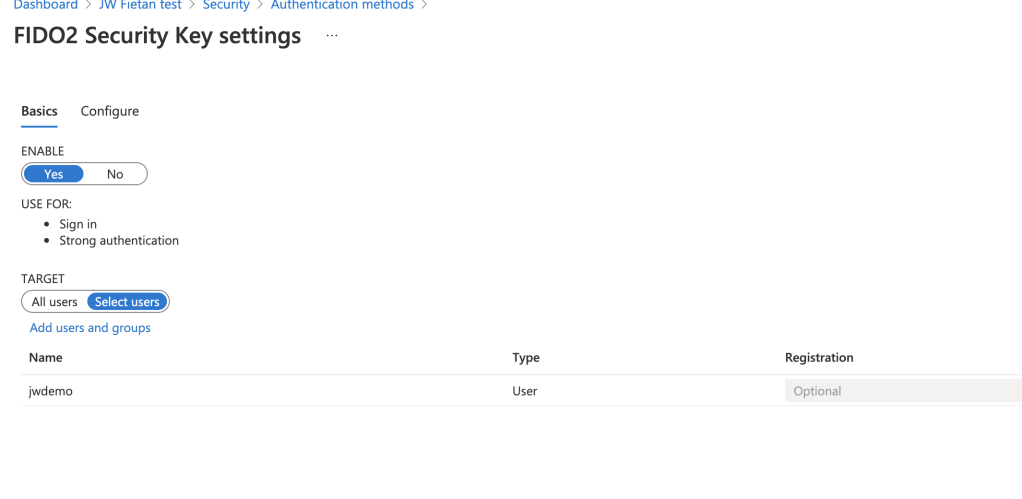Target All users
The width and height of the screenshot is (1022, 499).
[55, 302]
